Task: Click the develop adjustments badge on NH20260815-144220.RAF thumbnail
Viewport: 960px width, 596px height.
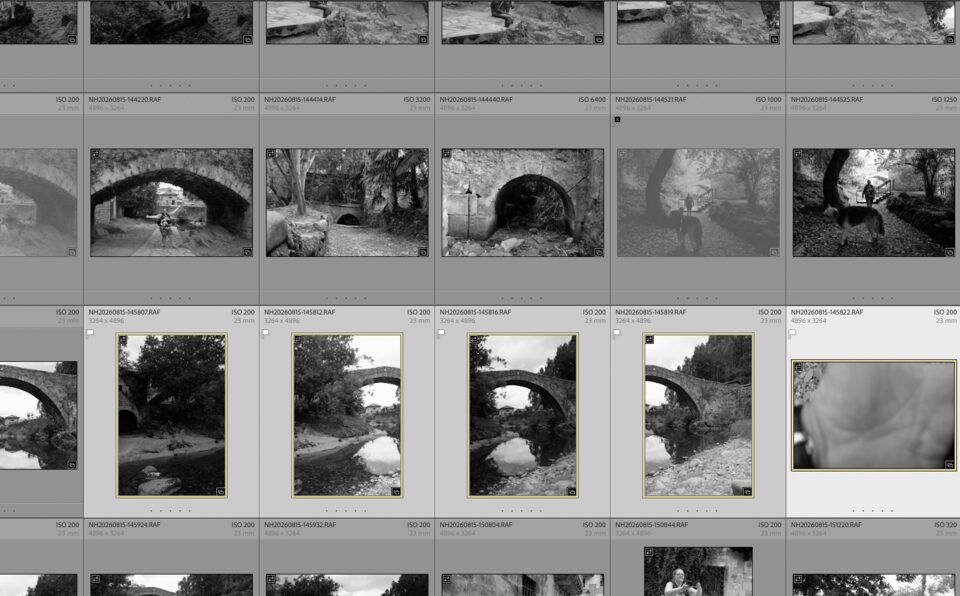Action: click(95, 154)
